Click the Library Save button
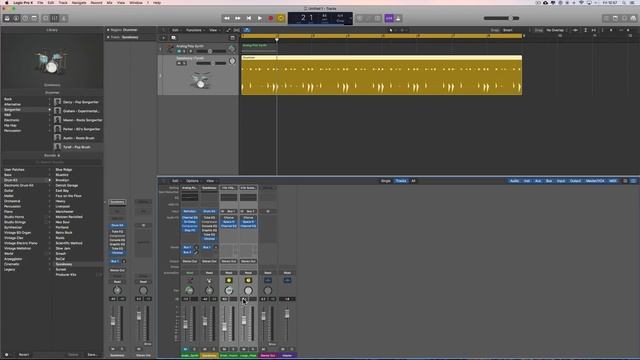 pos(92,355)
